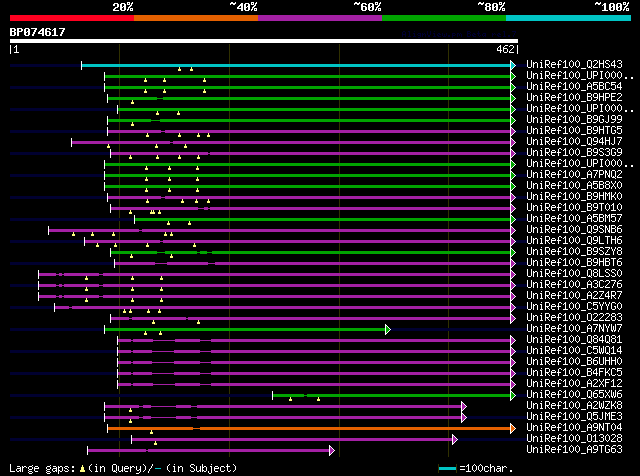
Task: Click the orange alignment bar of UniRef100_A9NT04
Action: [x=309, y=428]
